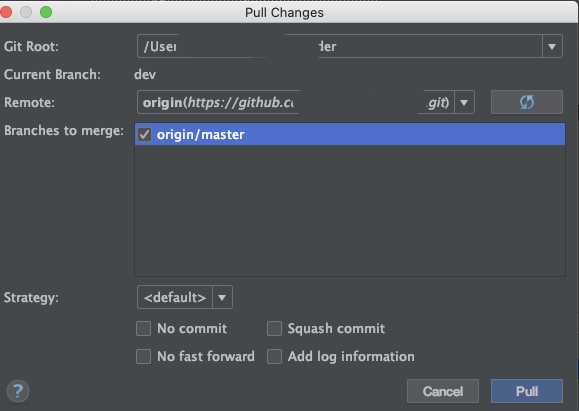Enable the Squash commit checkbox
Screen dimensions: 579x411
coord(274,328)
